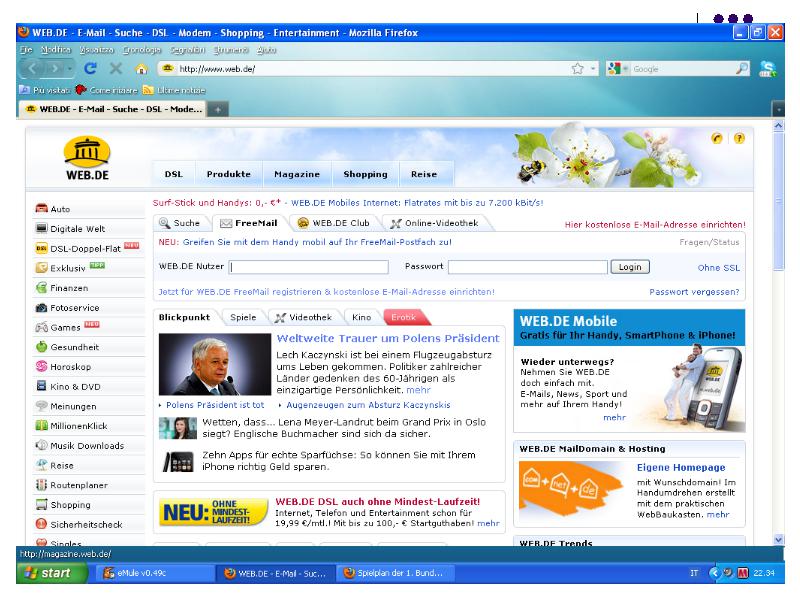800x600 pixels.
Task: Switch to the Suche tab
Action: [x=179, y=223]
